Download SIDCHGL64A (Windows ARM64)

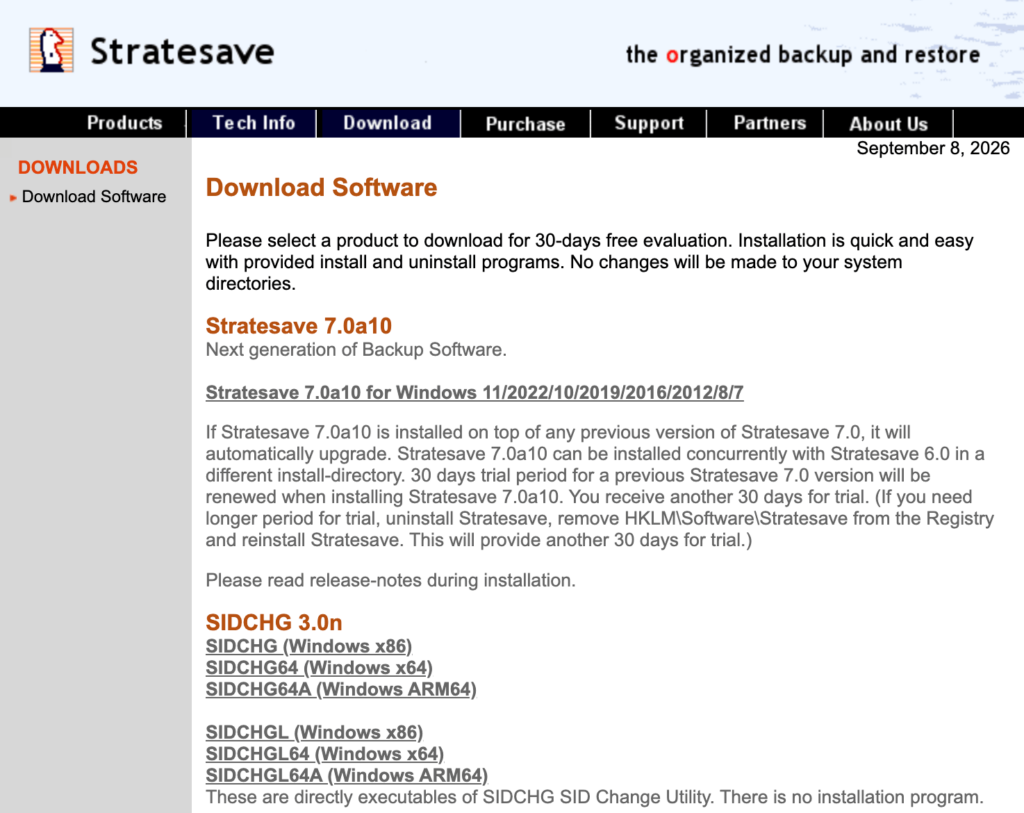tap(347, 775)
